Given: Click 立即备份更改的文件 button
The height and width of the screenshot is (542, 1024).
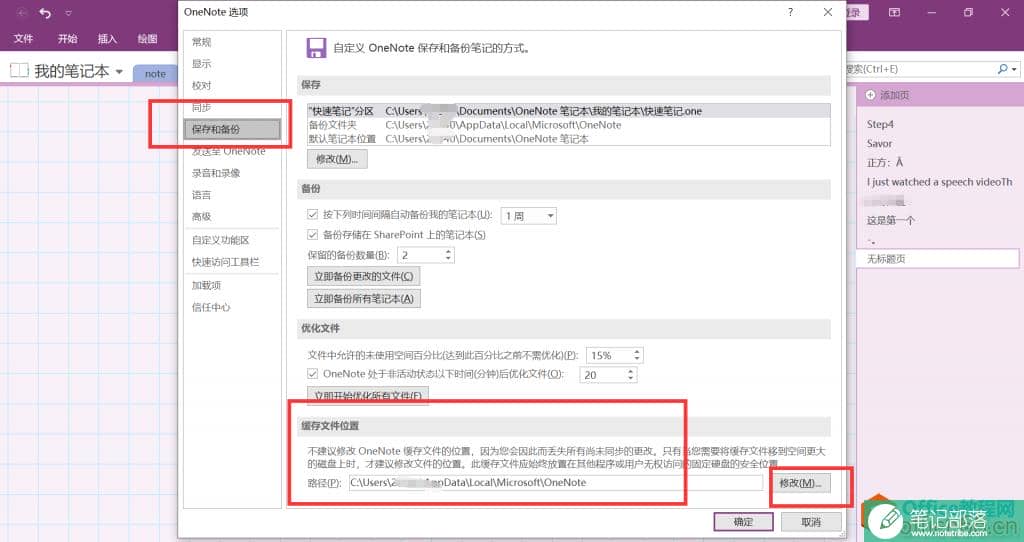Looking at the screenshot, I should point(363,276).
